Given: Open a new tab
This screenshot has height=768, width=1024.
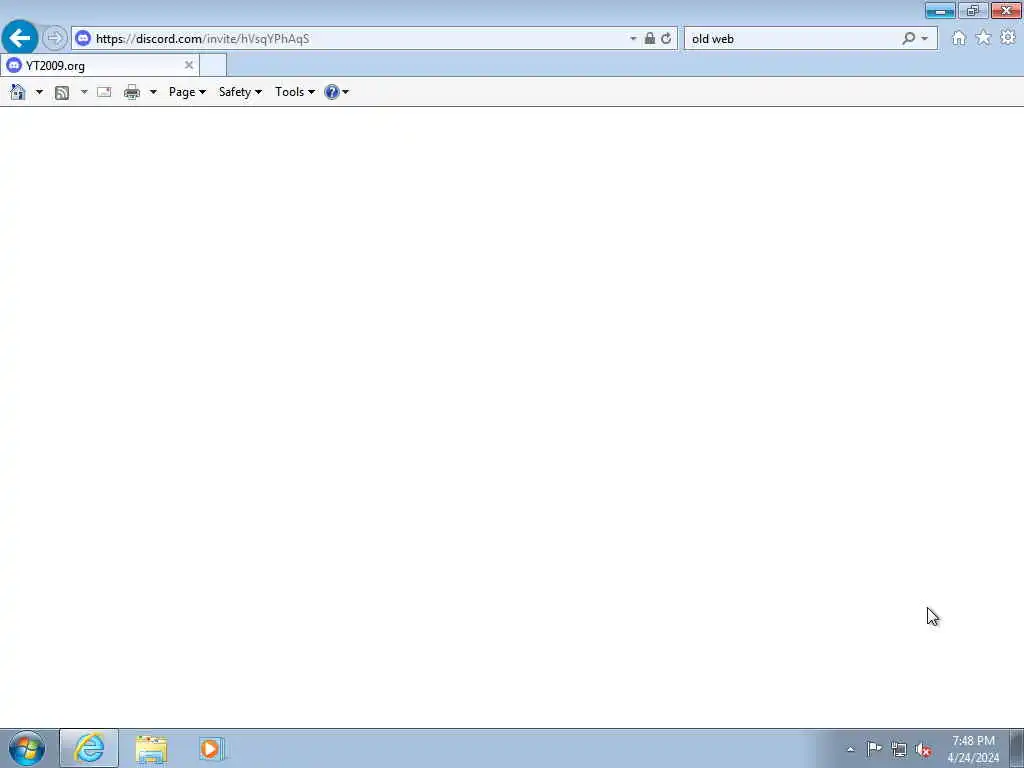Looking at the screenshot, I should click(x=213, y=65).
